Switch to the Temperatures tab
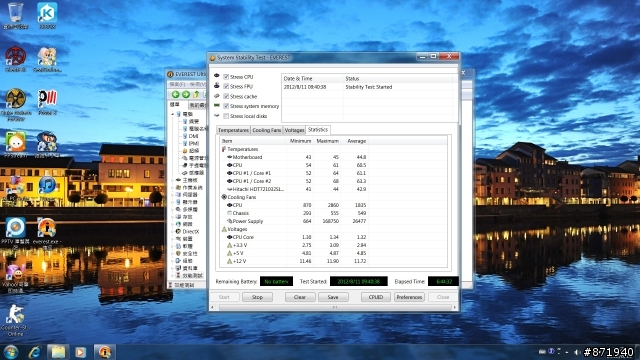The image size is (640, 360). pyautogui.click(x=233, y=130)
